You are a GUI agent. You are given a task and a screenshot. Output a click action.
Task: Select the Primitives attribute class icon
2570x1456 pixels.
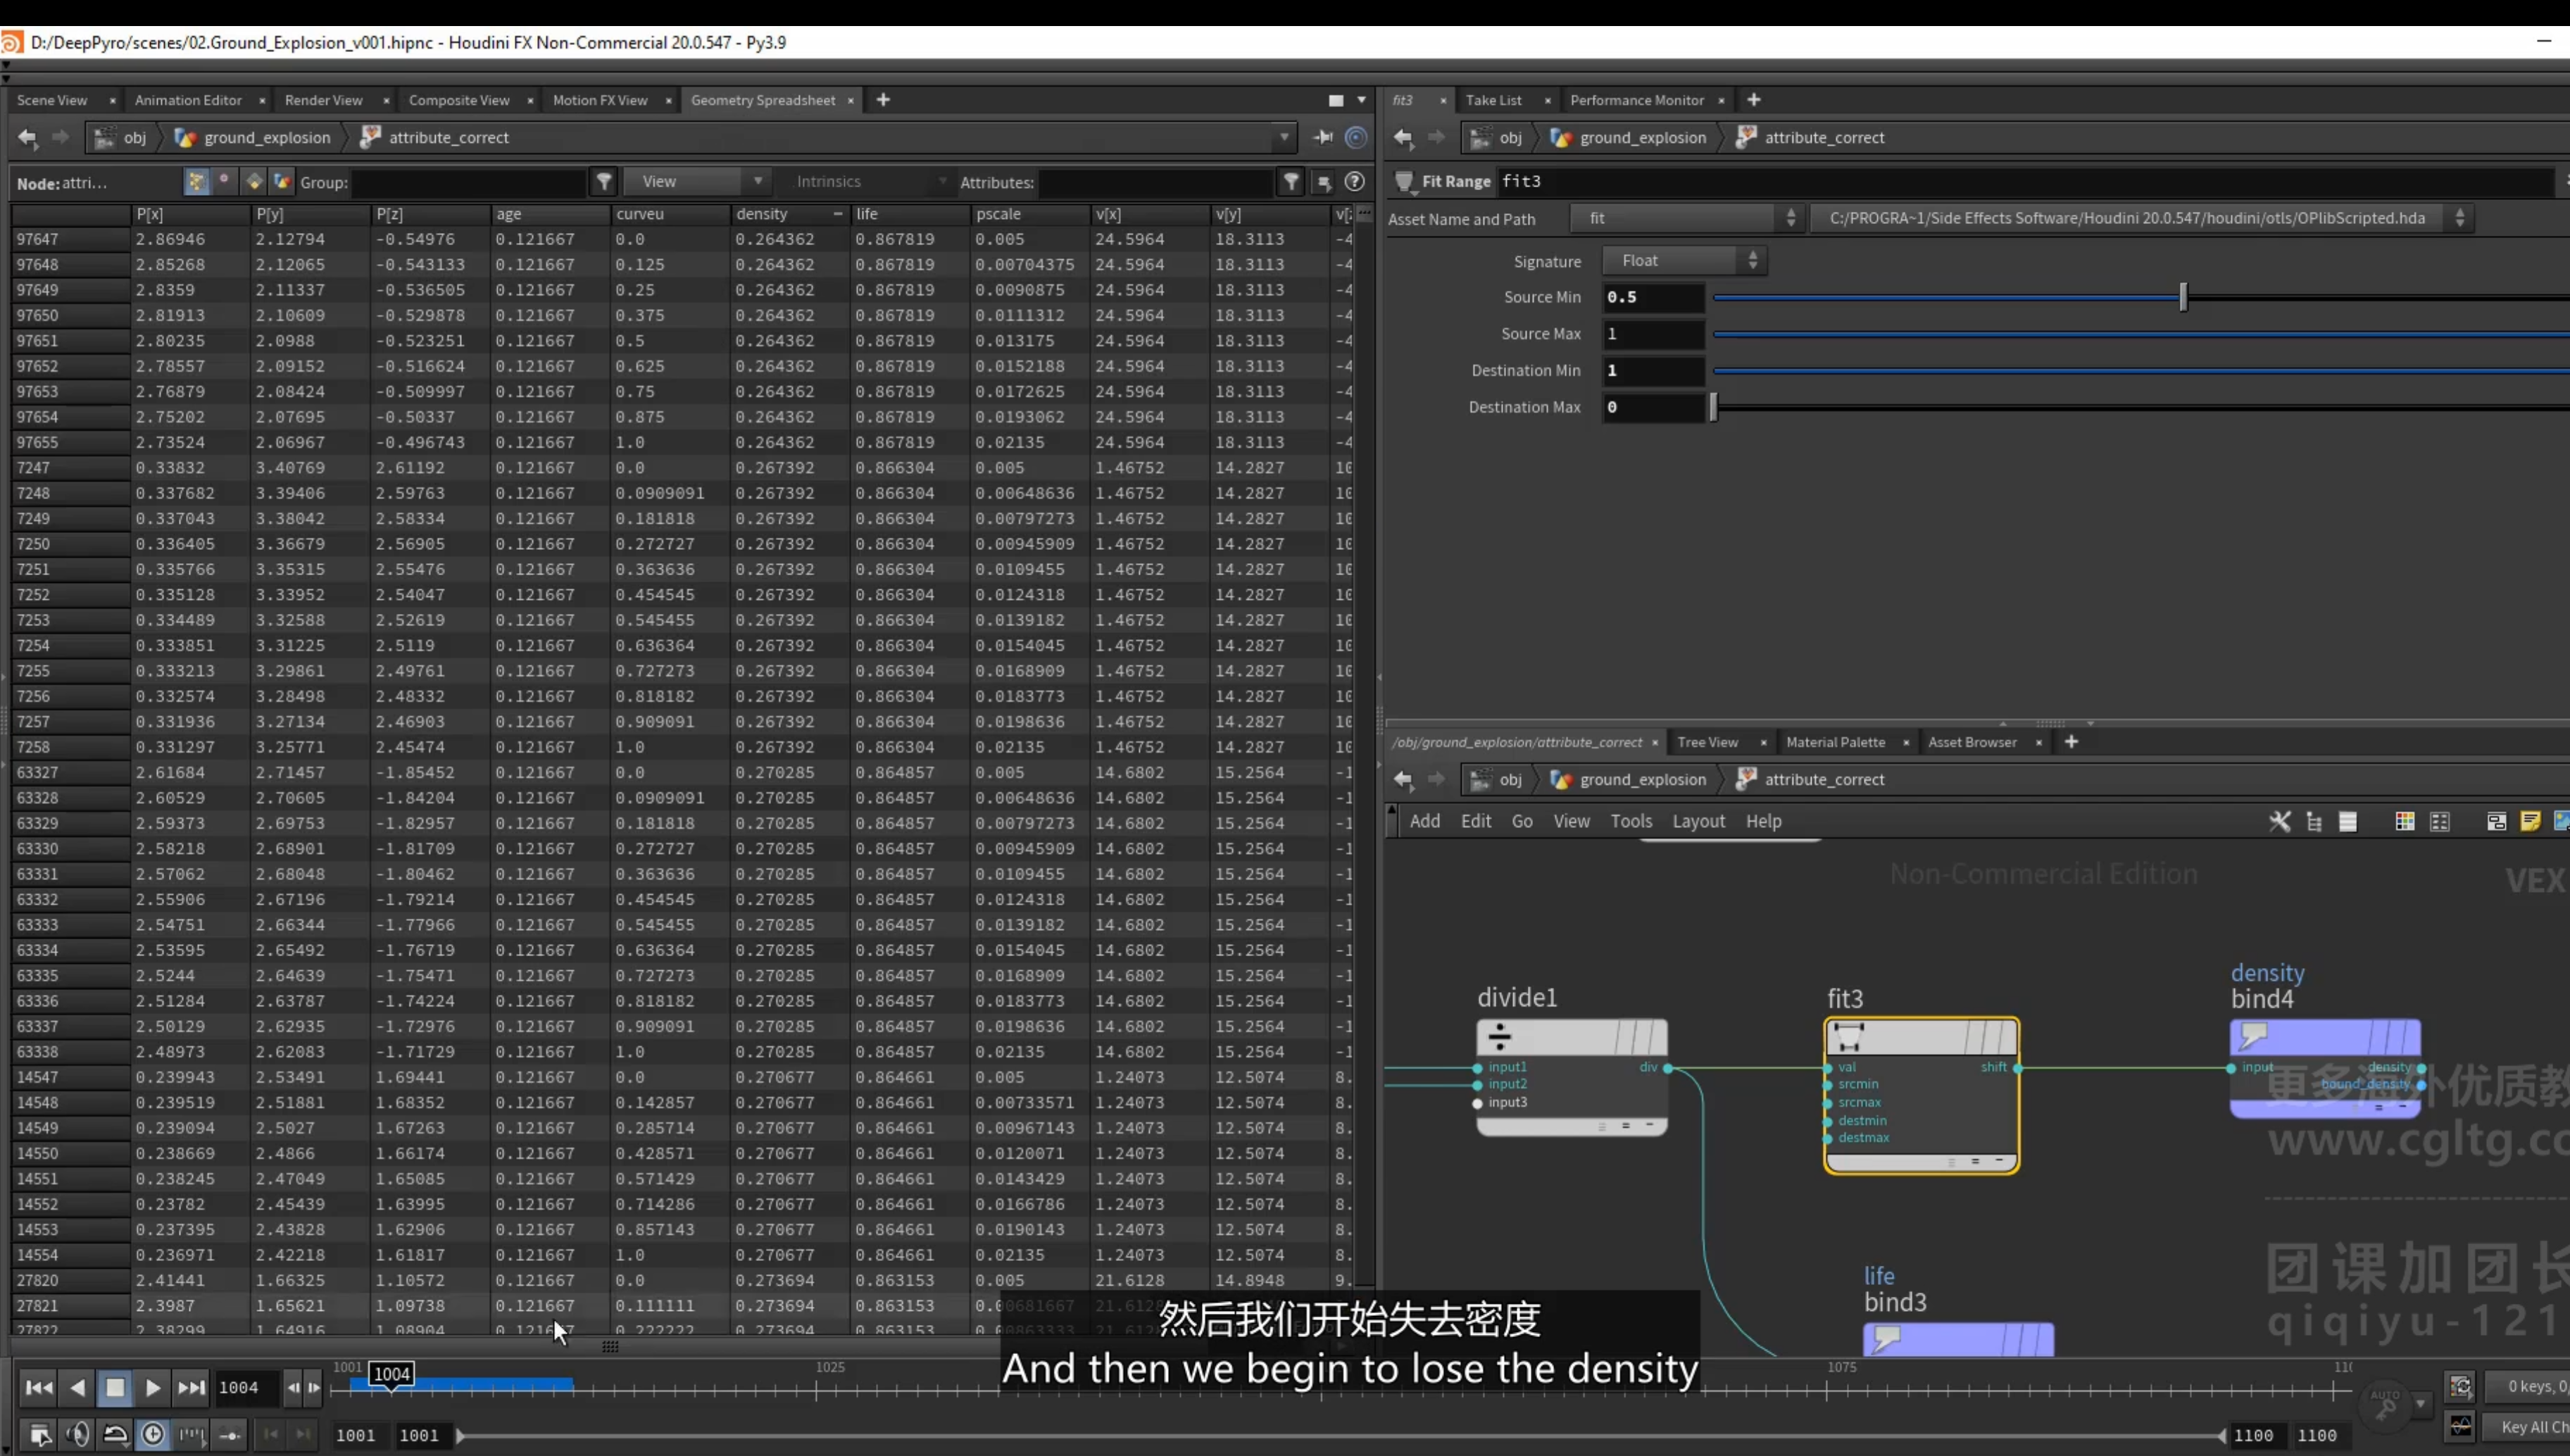click(253, 181)
